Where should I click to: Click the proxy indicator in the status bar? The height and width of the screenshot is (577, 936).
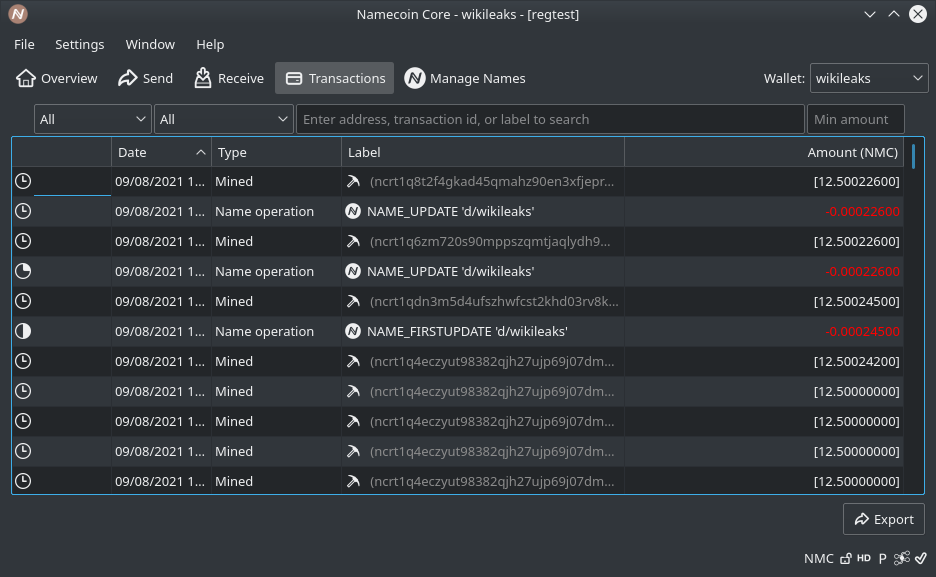pyautogui.click(x=881, y=558)
